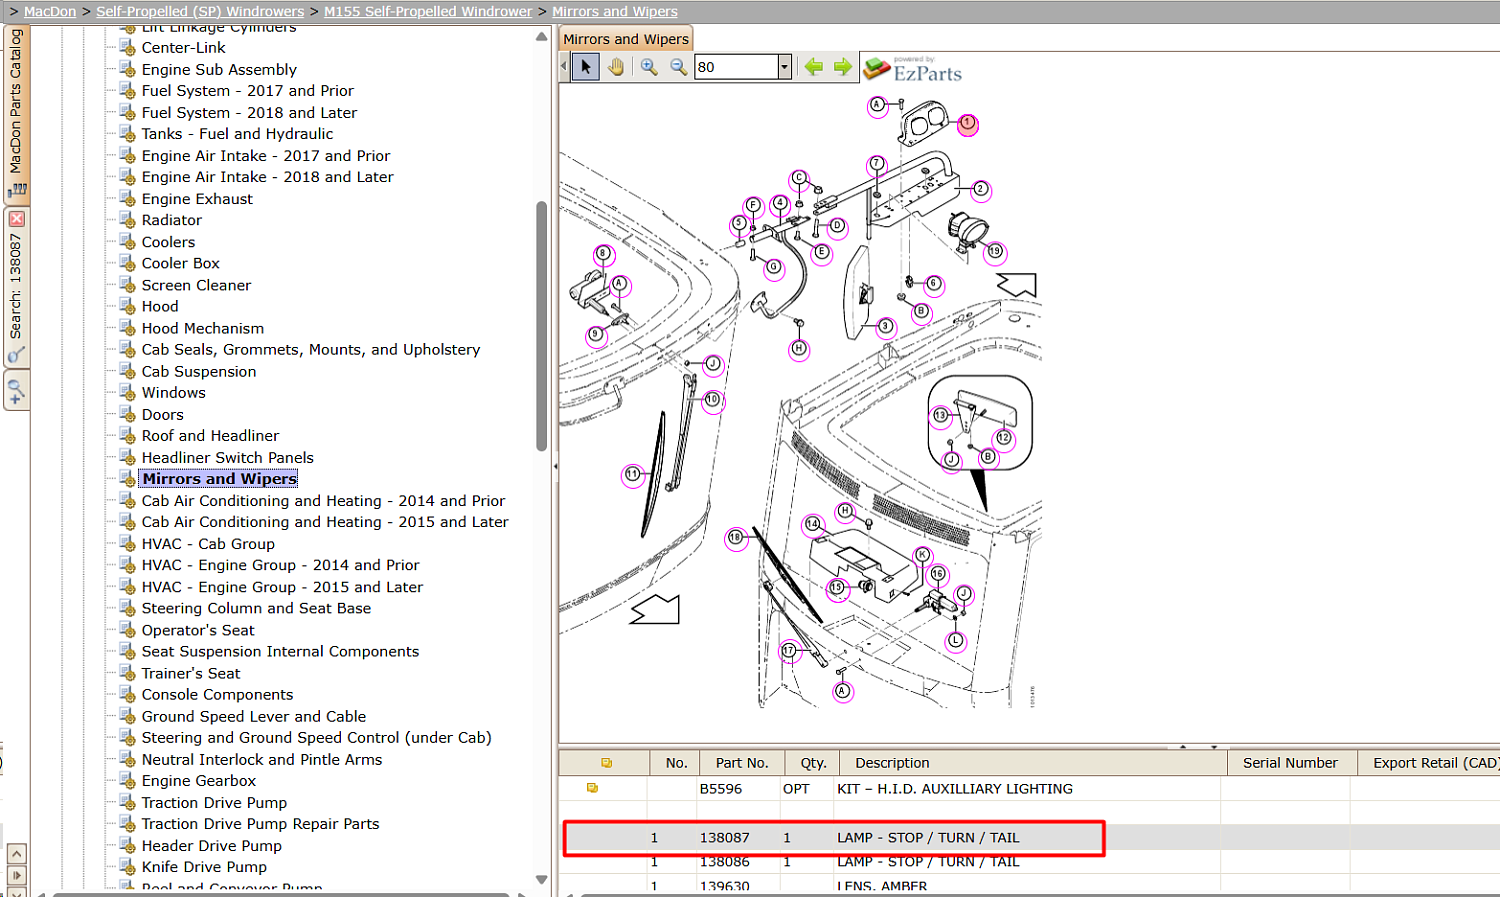Screen dimensions: 1500x897
Task: Click callout 10 on the wiper arm
Action: coord(712,400)
